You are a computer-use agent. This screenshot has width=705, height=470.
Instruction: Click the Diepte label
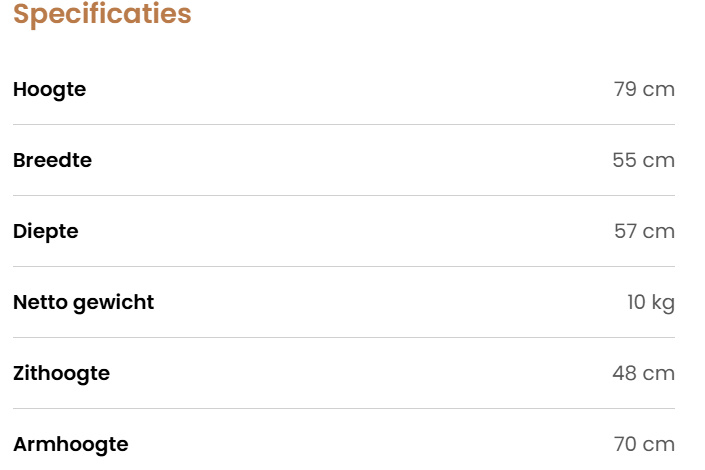tap(45, 231)
